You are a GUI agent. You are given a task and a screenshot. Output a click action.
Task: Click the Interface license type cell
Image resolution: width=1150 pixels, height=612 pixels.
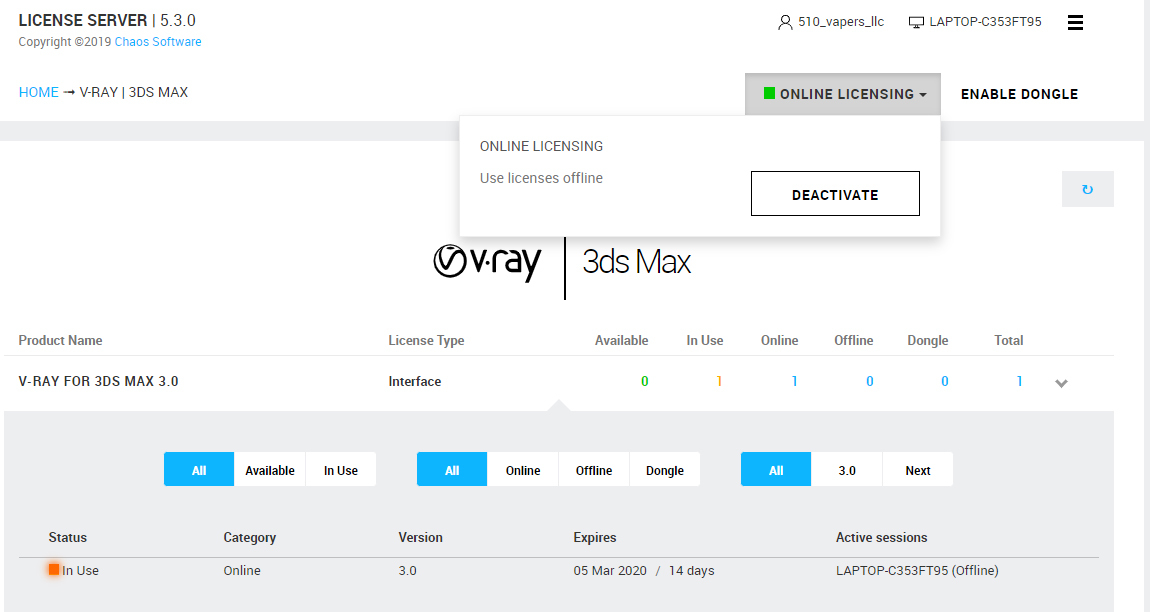coord(414,381)
